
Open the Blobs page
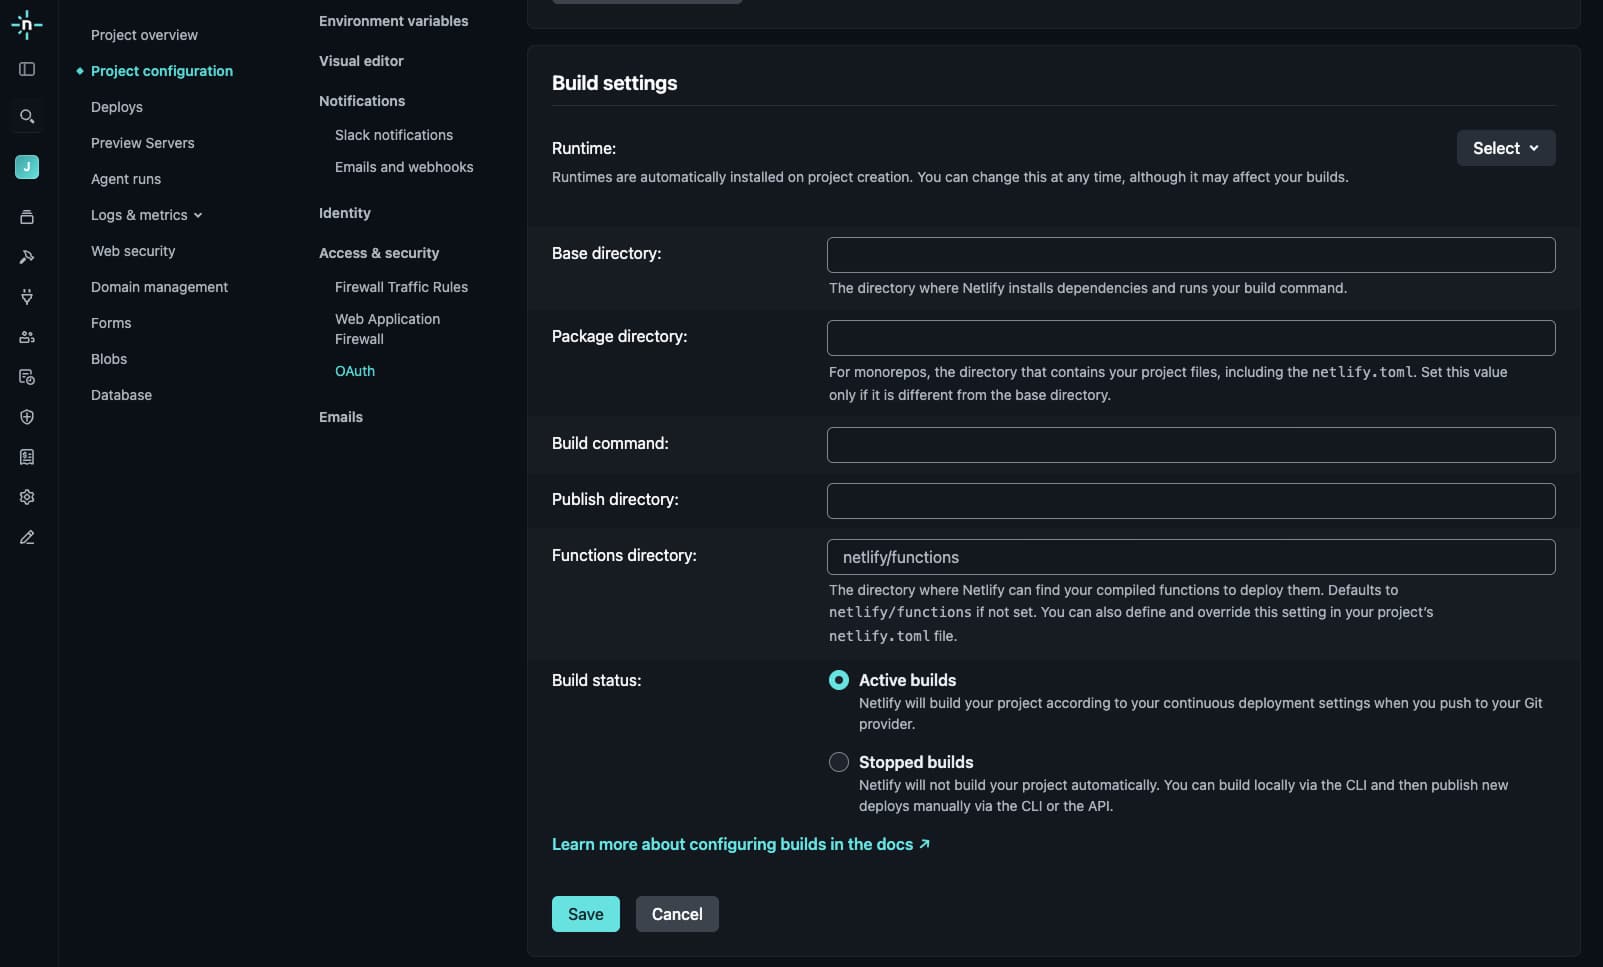(x=109, y=359)
